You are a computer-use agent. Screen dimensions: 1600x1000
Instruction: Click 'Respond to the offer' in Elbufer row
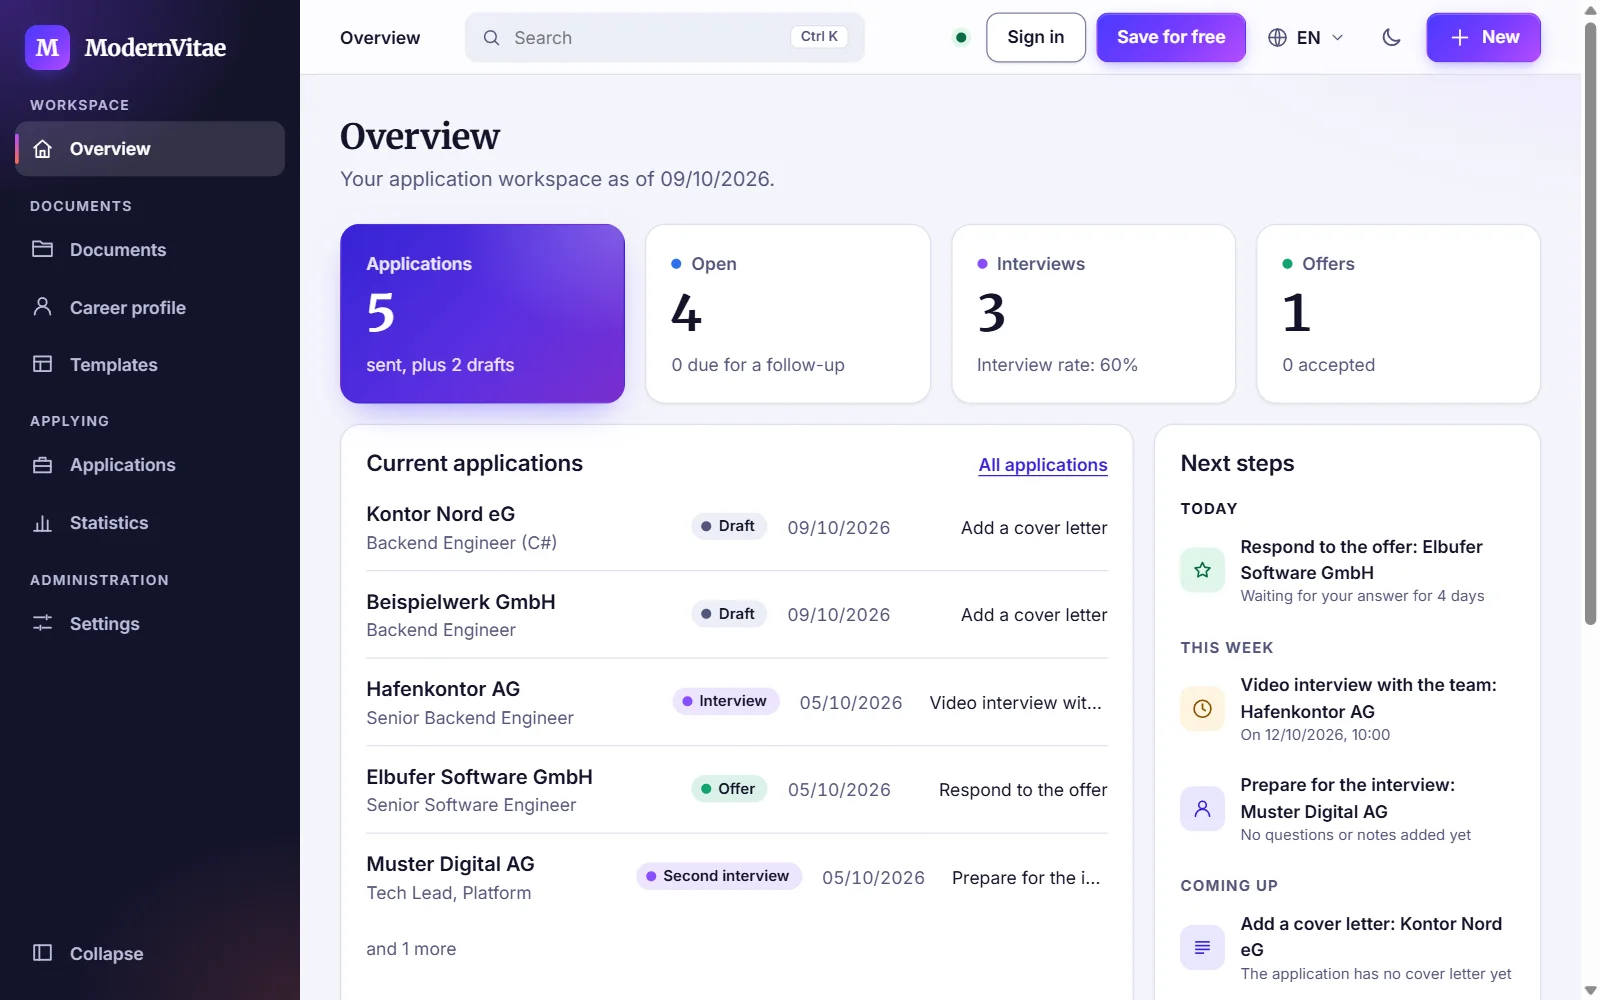(x=1023, y=790)
